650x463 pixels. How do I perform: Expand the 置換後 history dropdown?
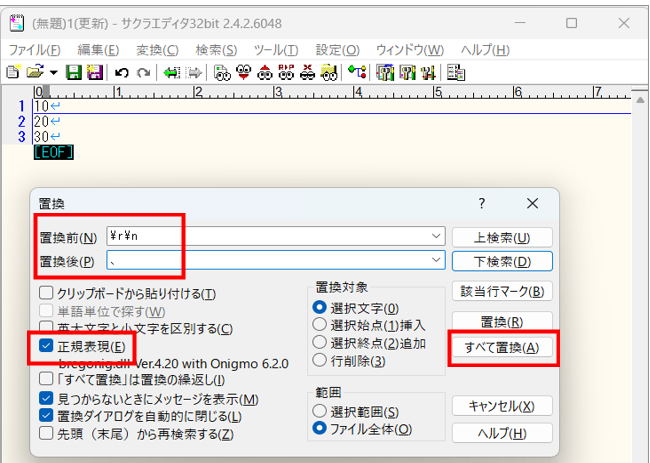click(x=435, y=261)
